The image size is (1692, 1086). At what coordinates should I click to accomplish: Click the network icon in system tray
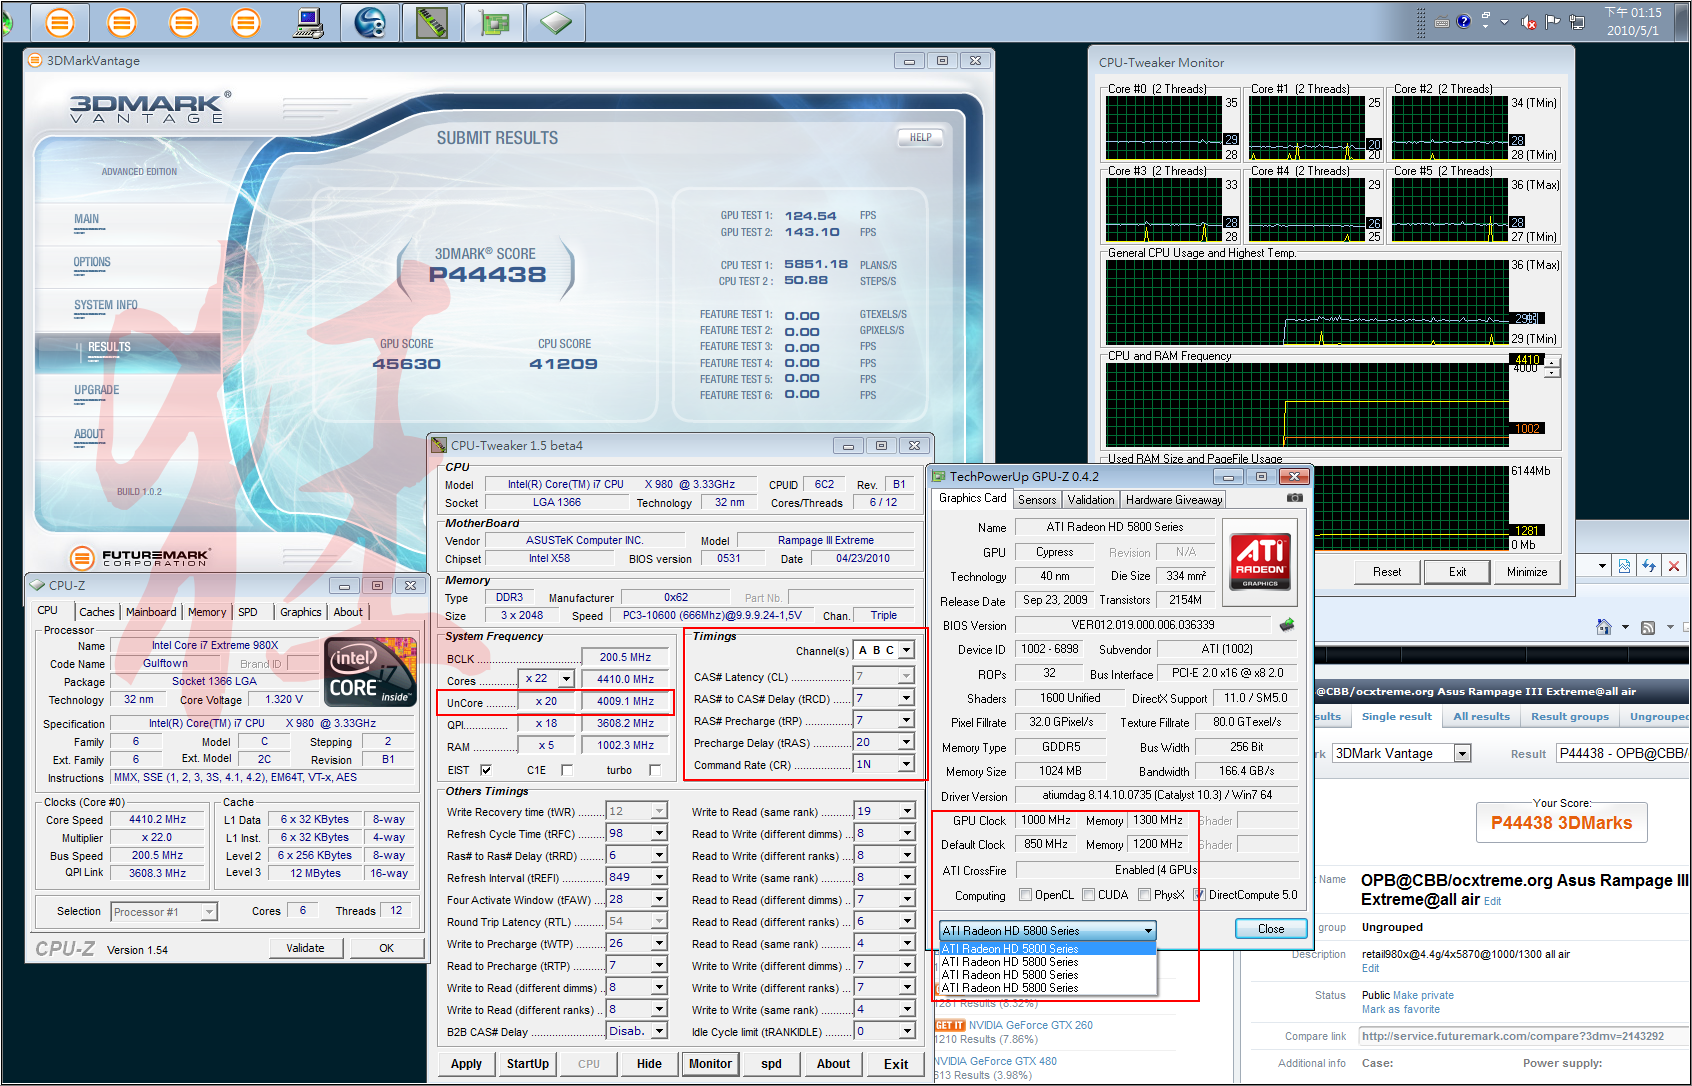[1577, 21]
